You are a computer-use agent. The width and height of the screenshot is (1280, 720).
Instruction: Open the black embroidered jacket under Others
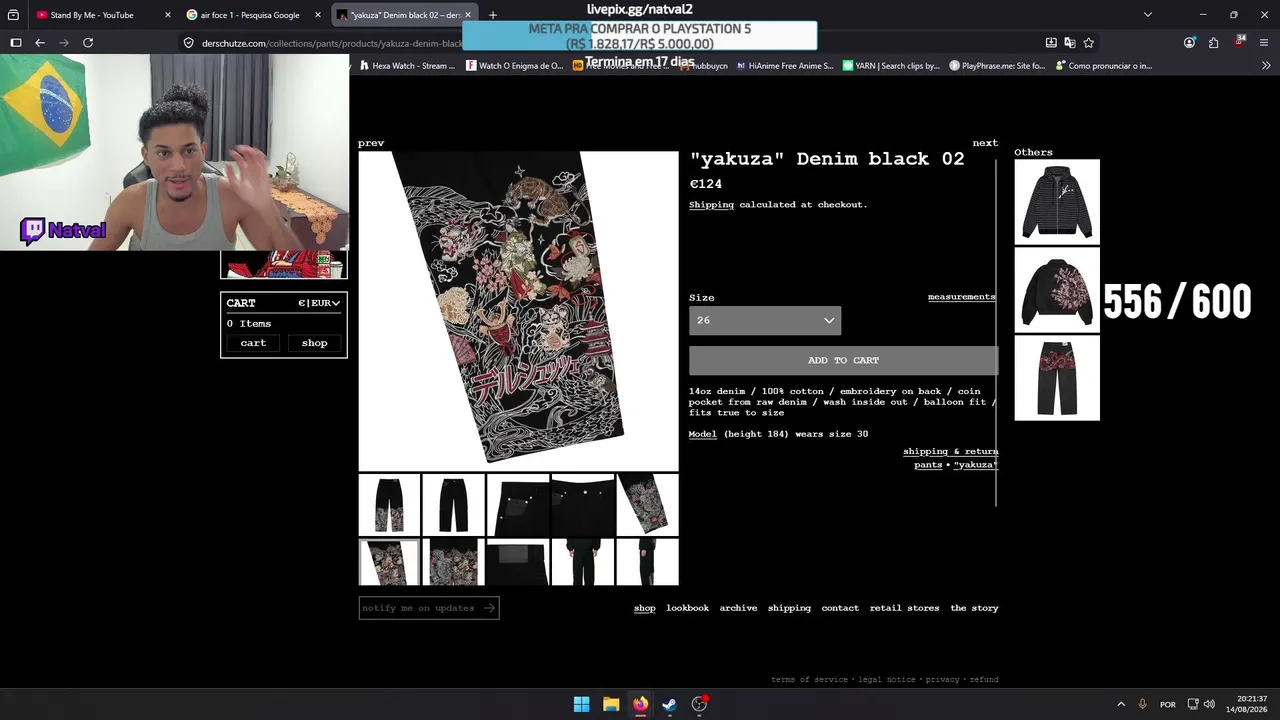(1057, 290)
